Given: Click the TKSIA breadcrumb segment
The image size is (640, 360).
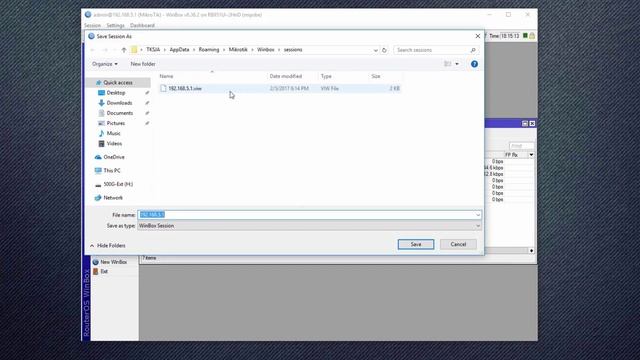Looking at the screenshot, I should [153, 50].
